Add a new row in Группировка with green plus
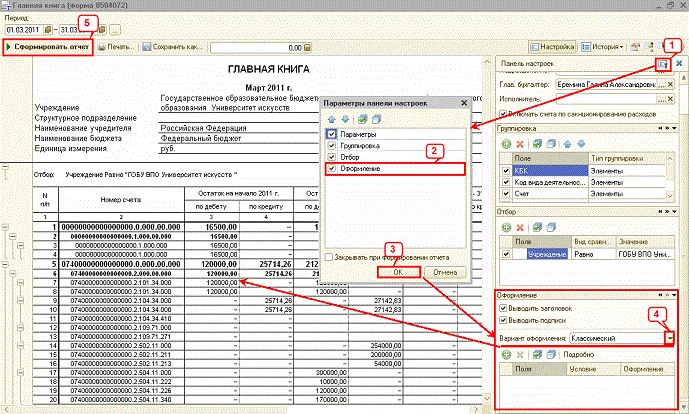Viewport: 689px width, 414px height. [507, 145]
